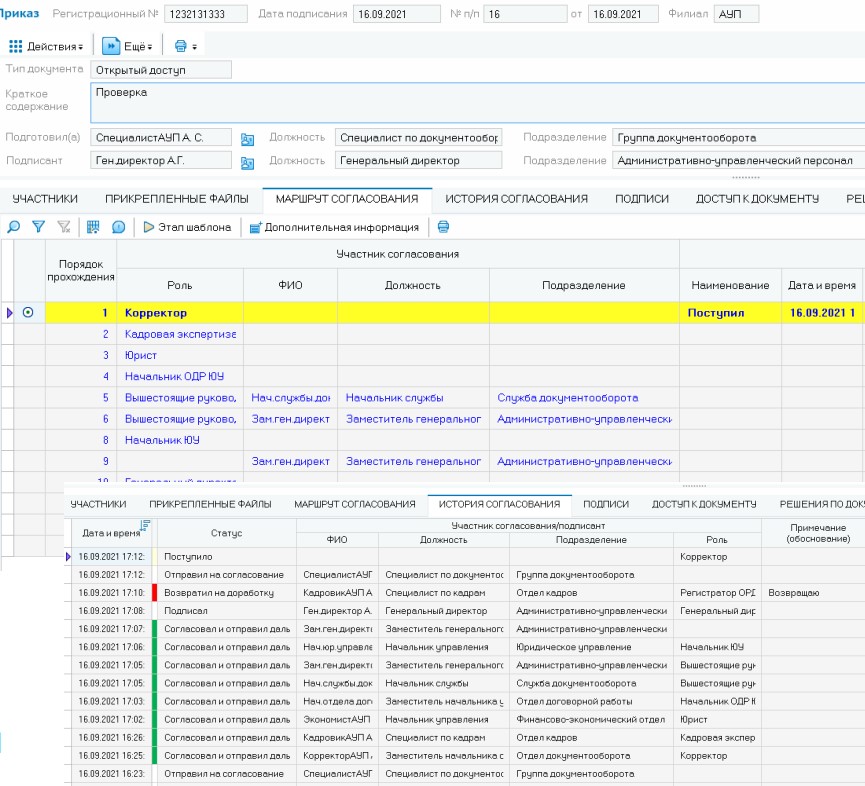
Task: Click the Действия grid icon
Action: click(x=15, y=46)
